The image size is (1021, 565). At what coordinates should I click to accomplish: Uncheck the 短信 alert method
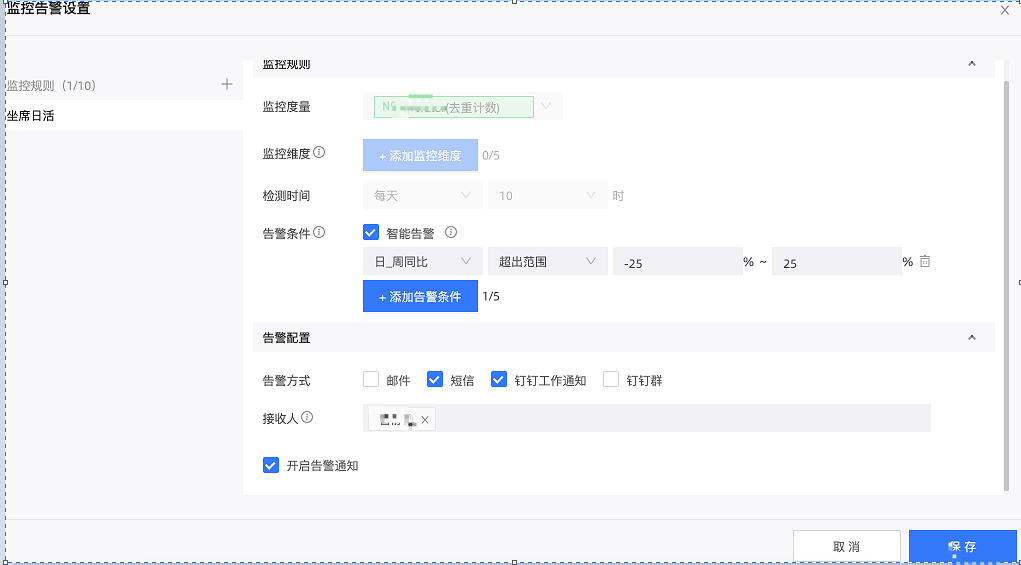tap(434, 380)
